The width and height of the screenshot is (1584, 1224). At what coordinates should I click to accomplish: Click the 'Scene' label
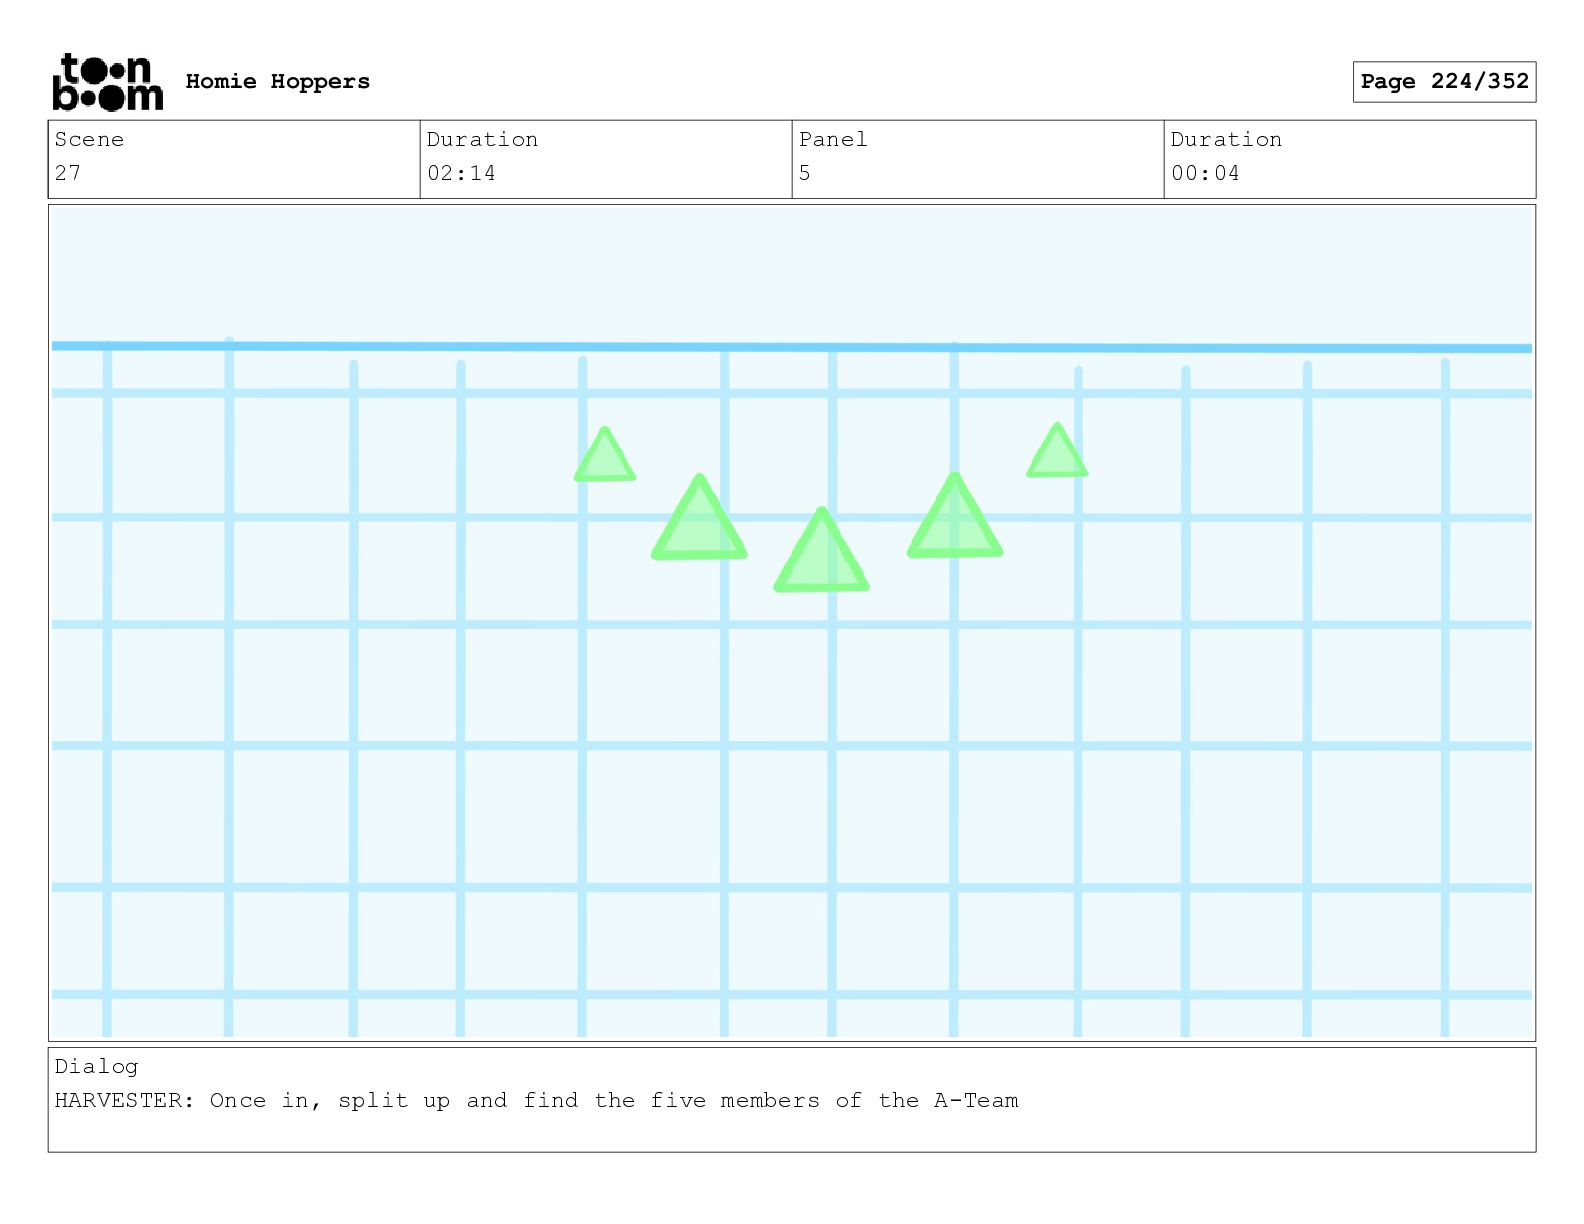89,139
